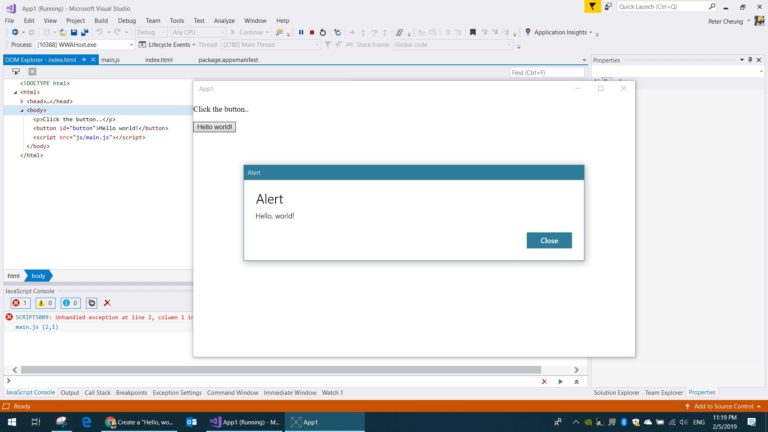768x432 pixels.
Task: Open Microsoft Edge from the taskbar
Action: 86,422
